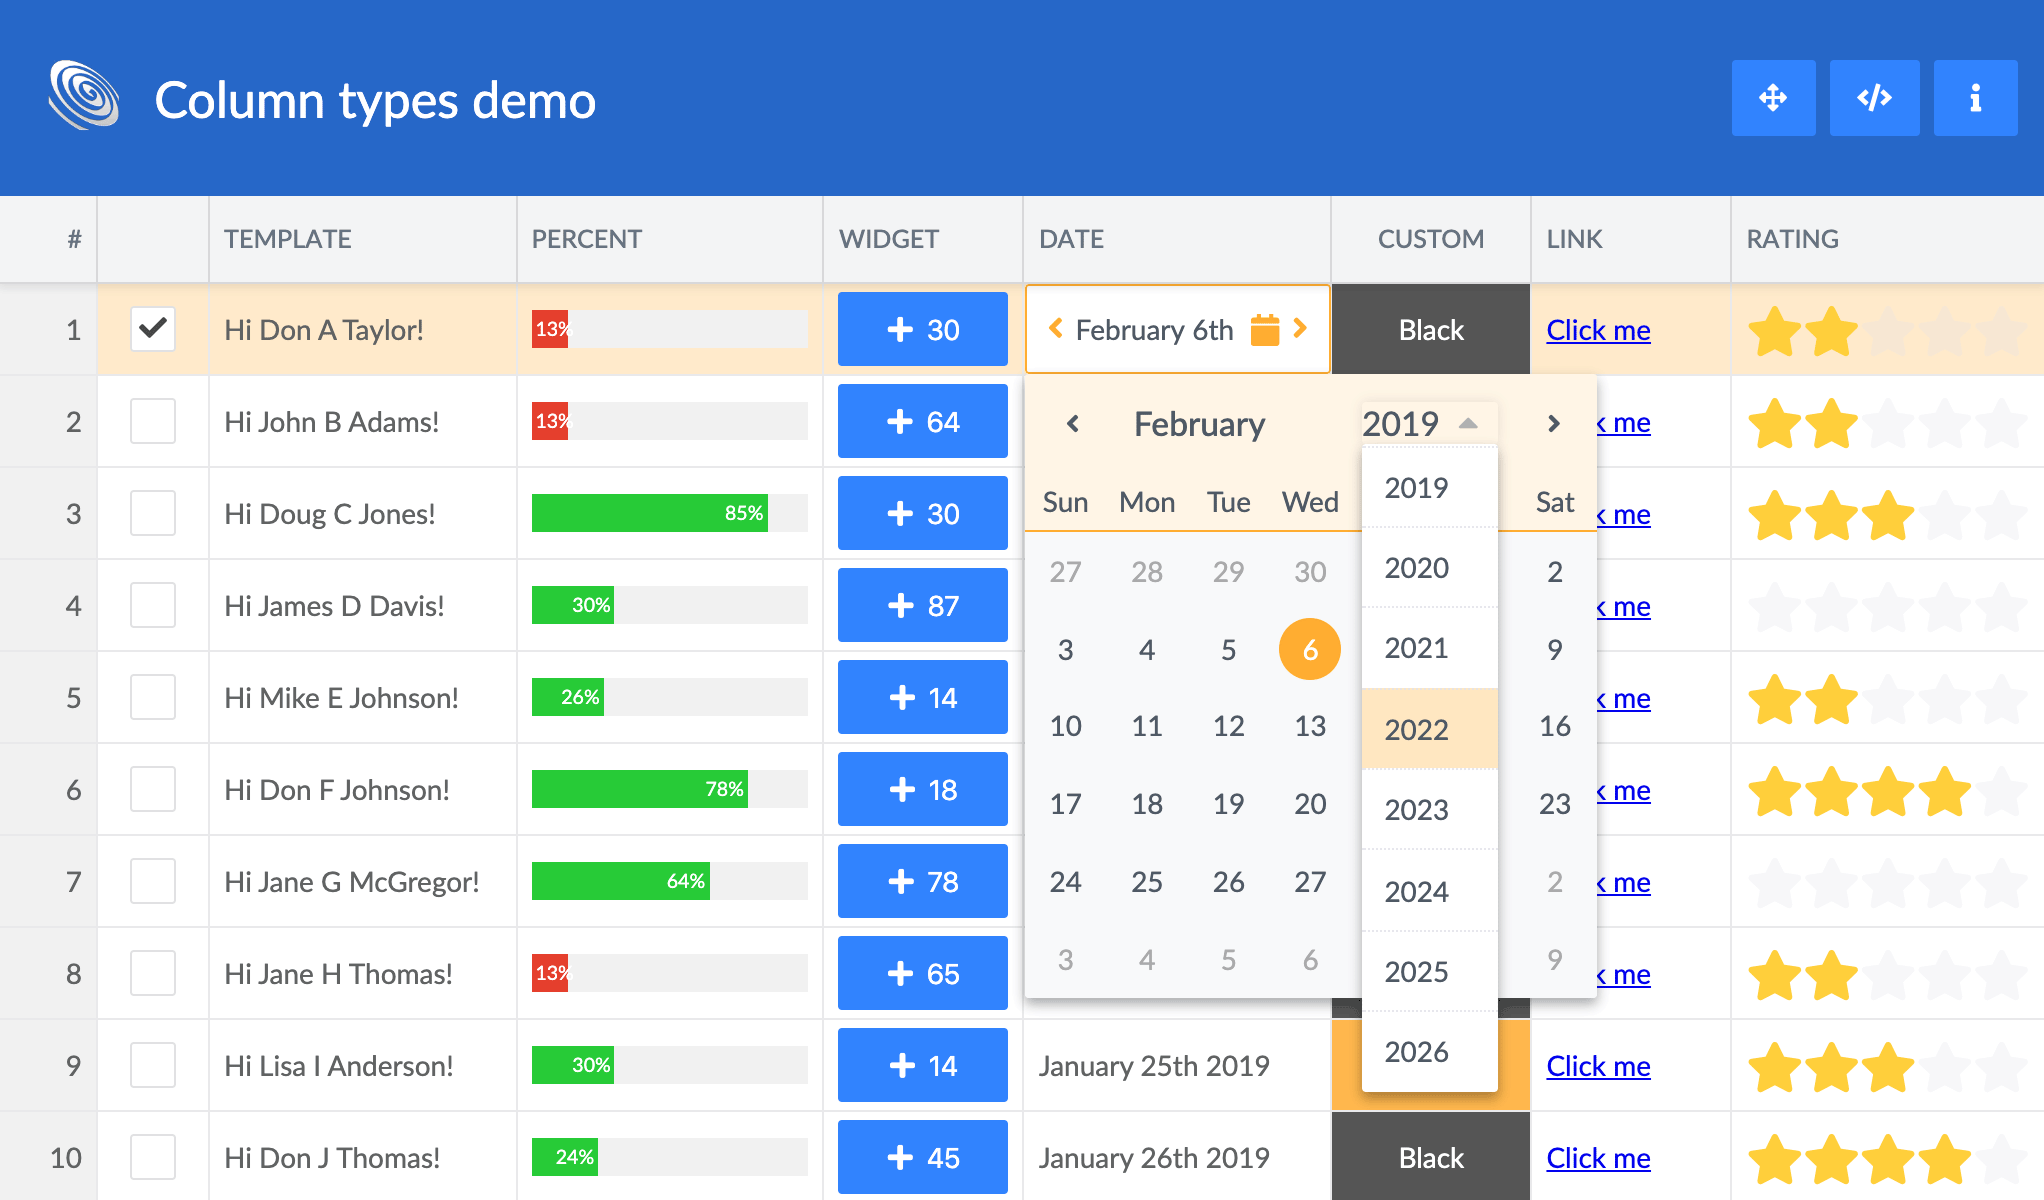Choose 2026 in the year dropdown
The height and width of the screenshot is (1200, 2044).
1417,1051
